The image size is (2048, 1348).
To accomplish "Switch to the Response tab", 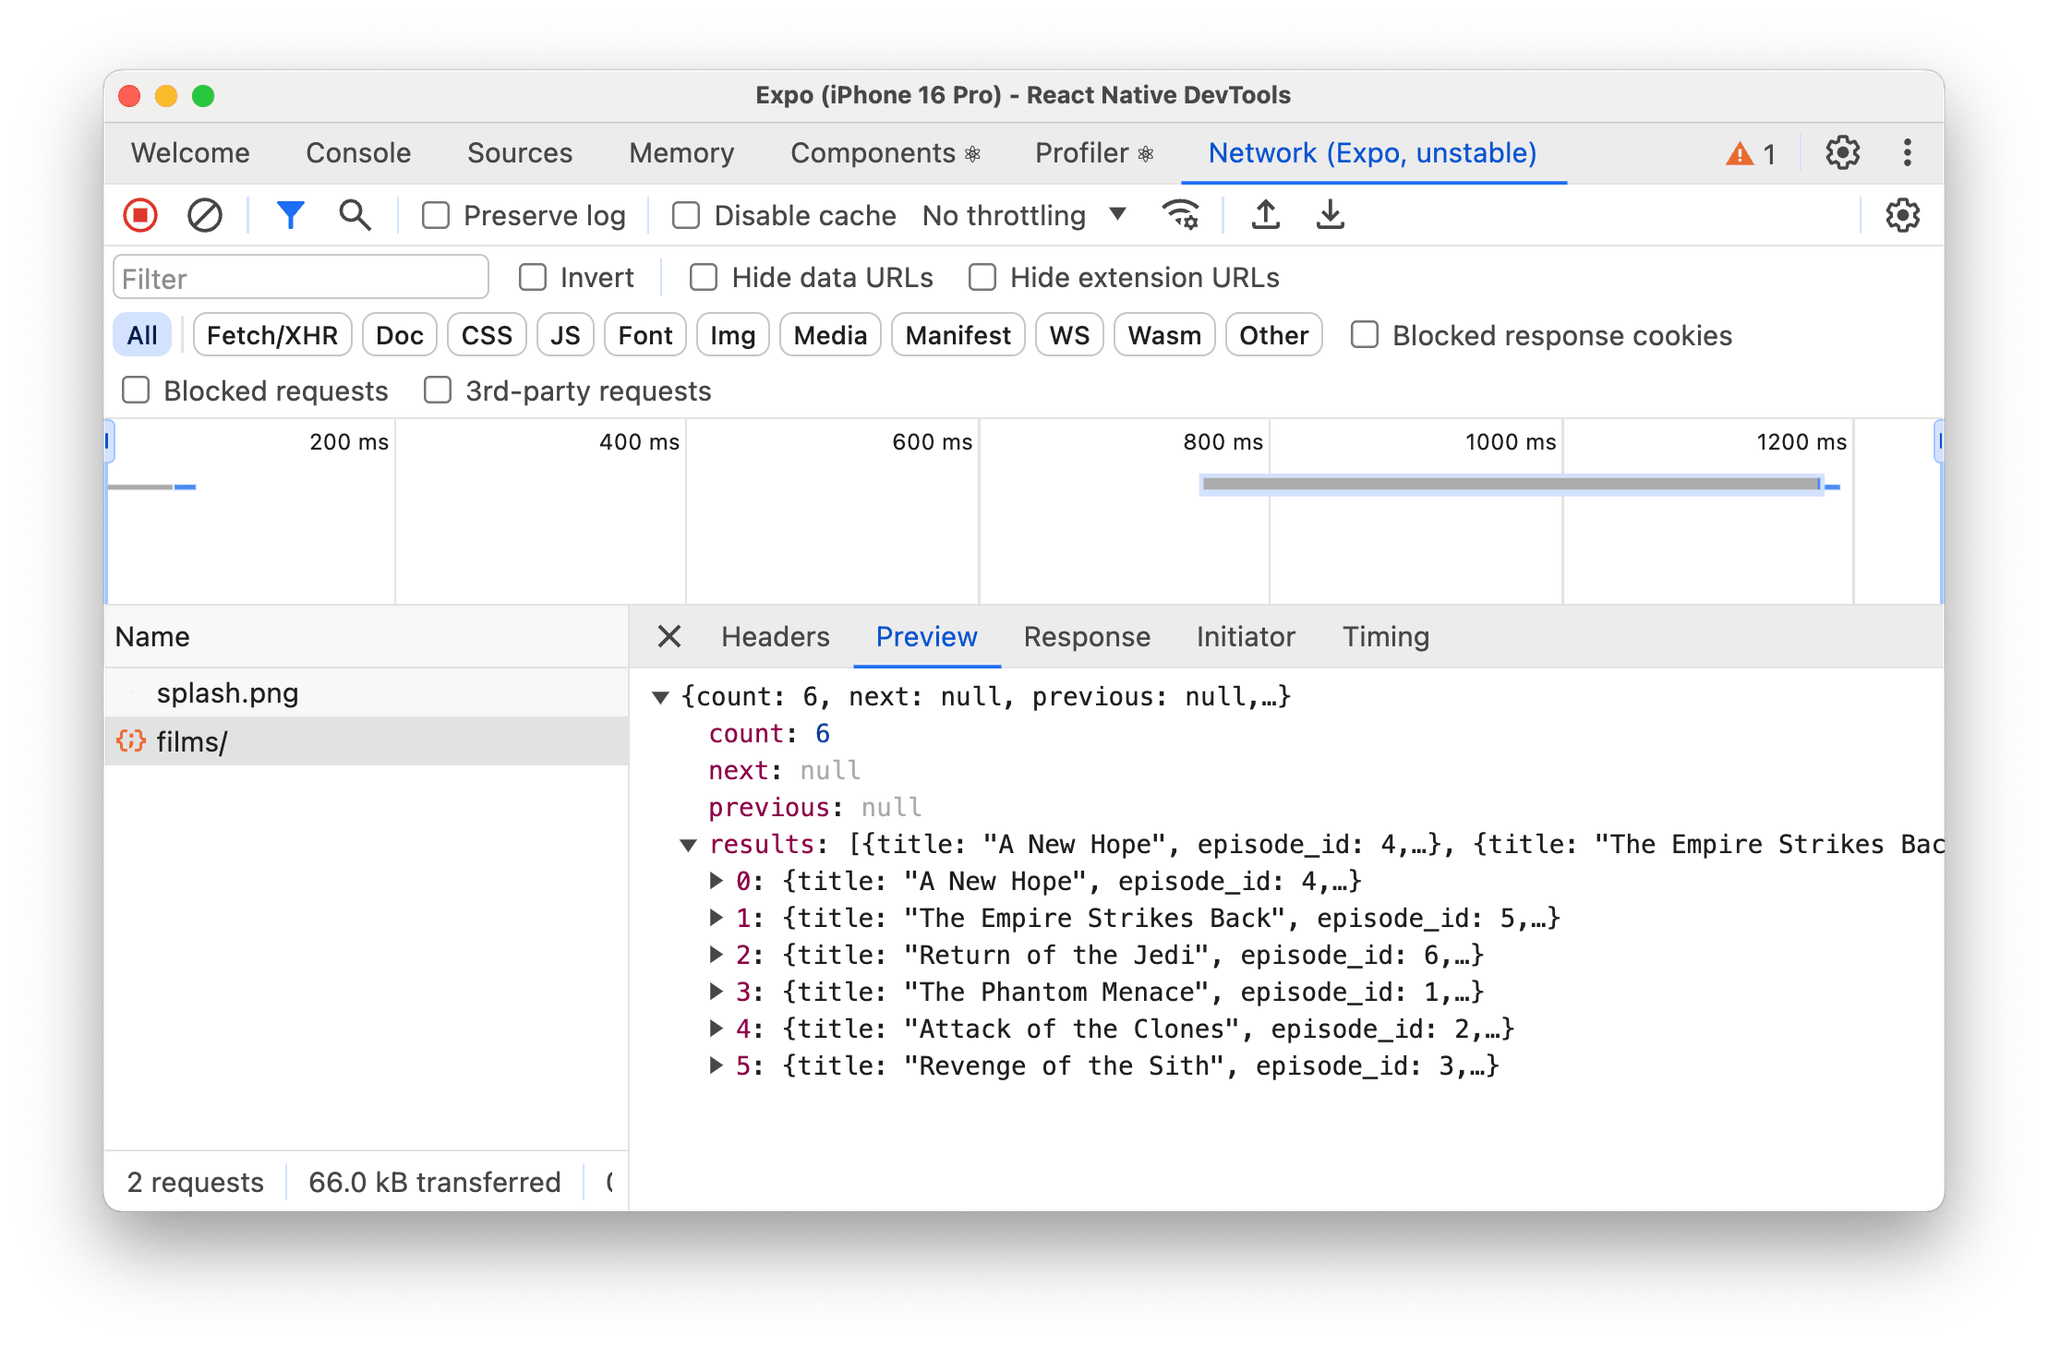I will [1086, 637].
